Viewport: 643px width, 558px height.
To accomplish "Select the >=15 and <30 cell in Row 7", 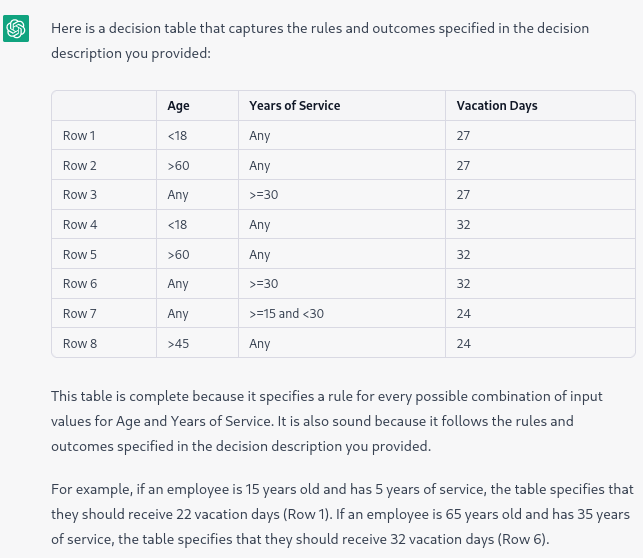I will (x=342, y=314).
